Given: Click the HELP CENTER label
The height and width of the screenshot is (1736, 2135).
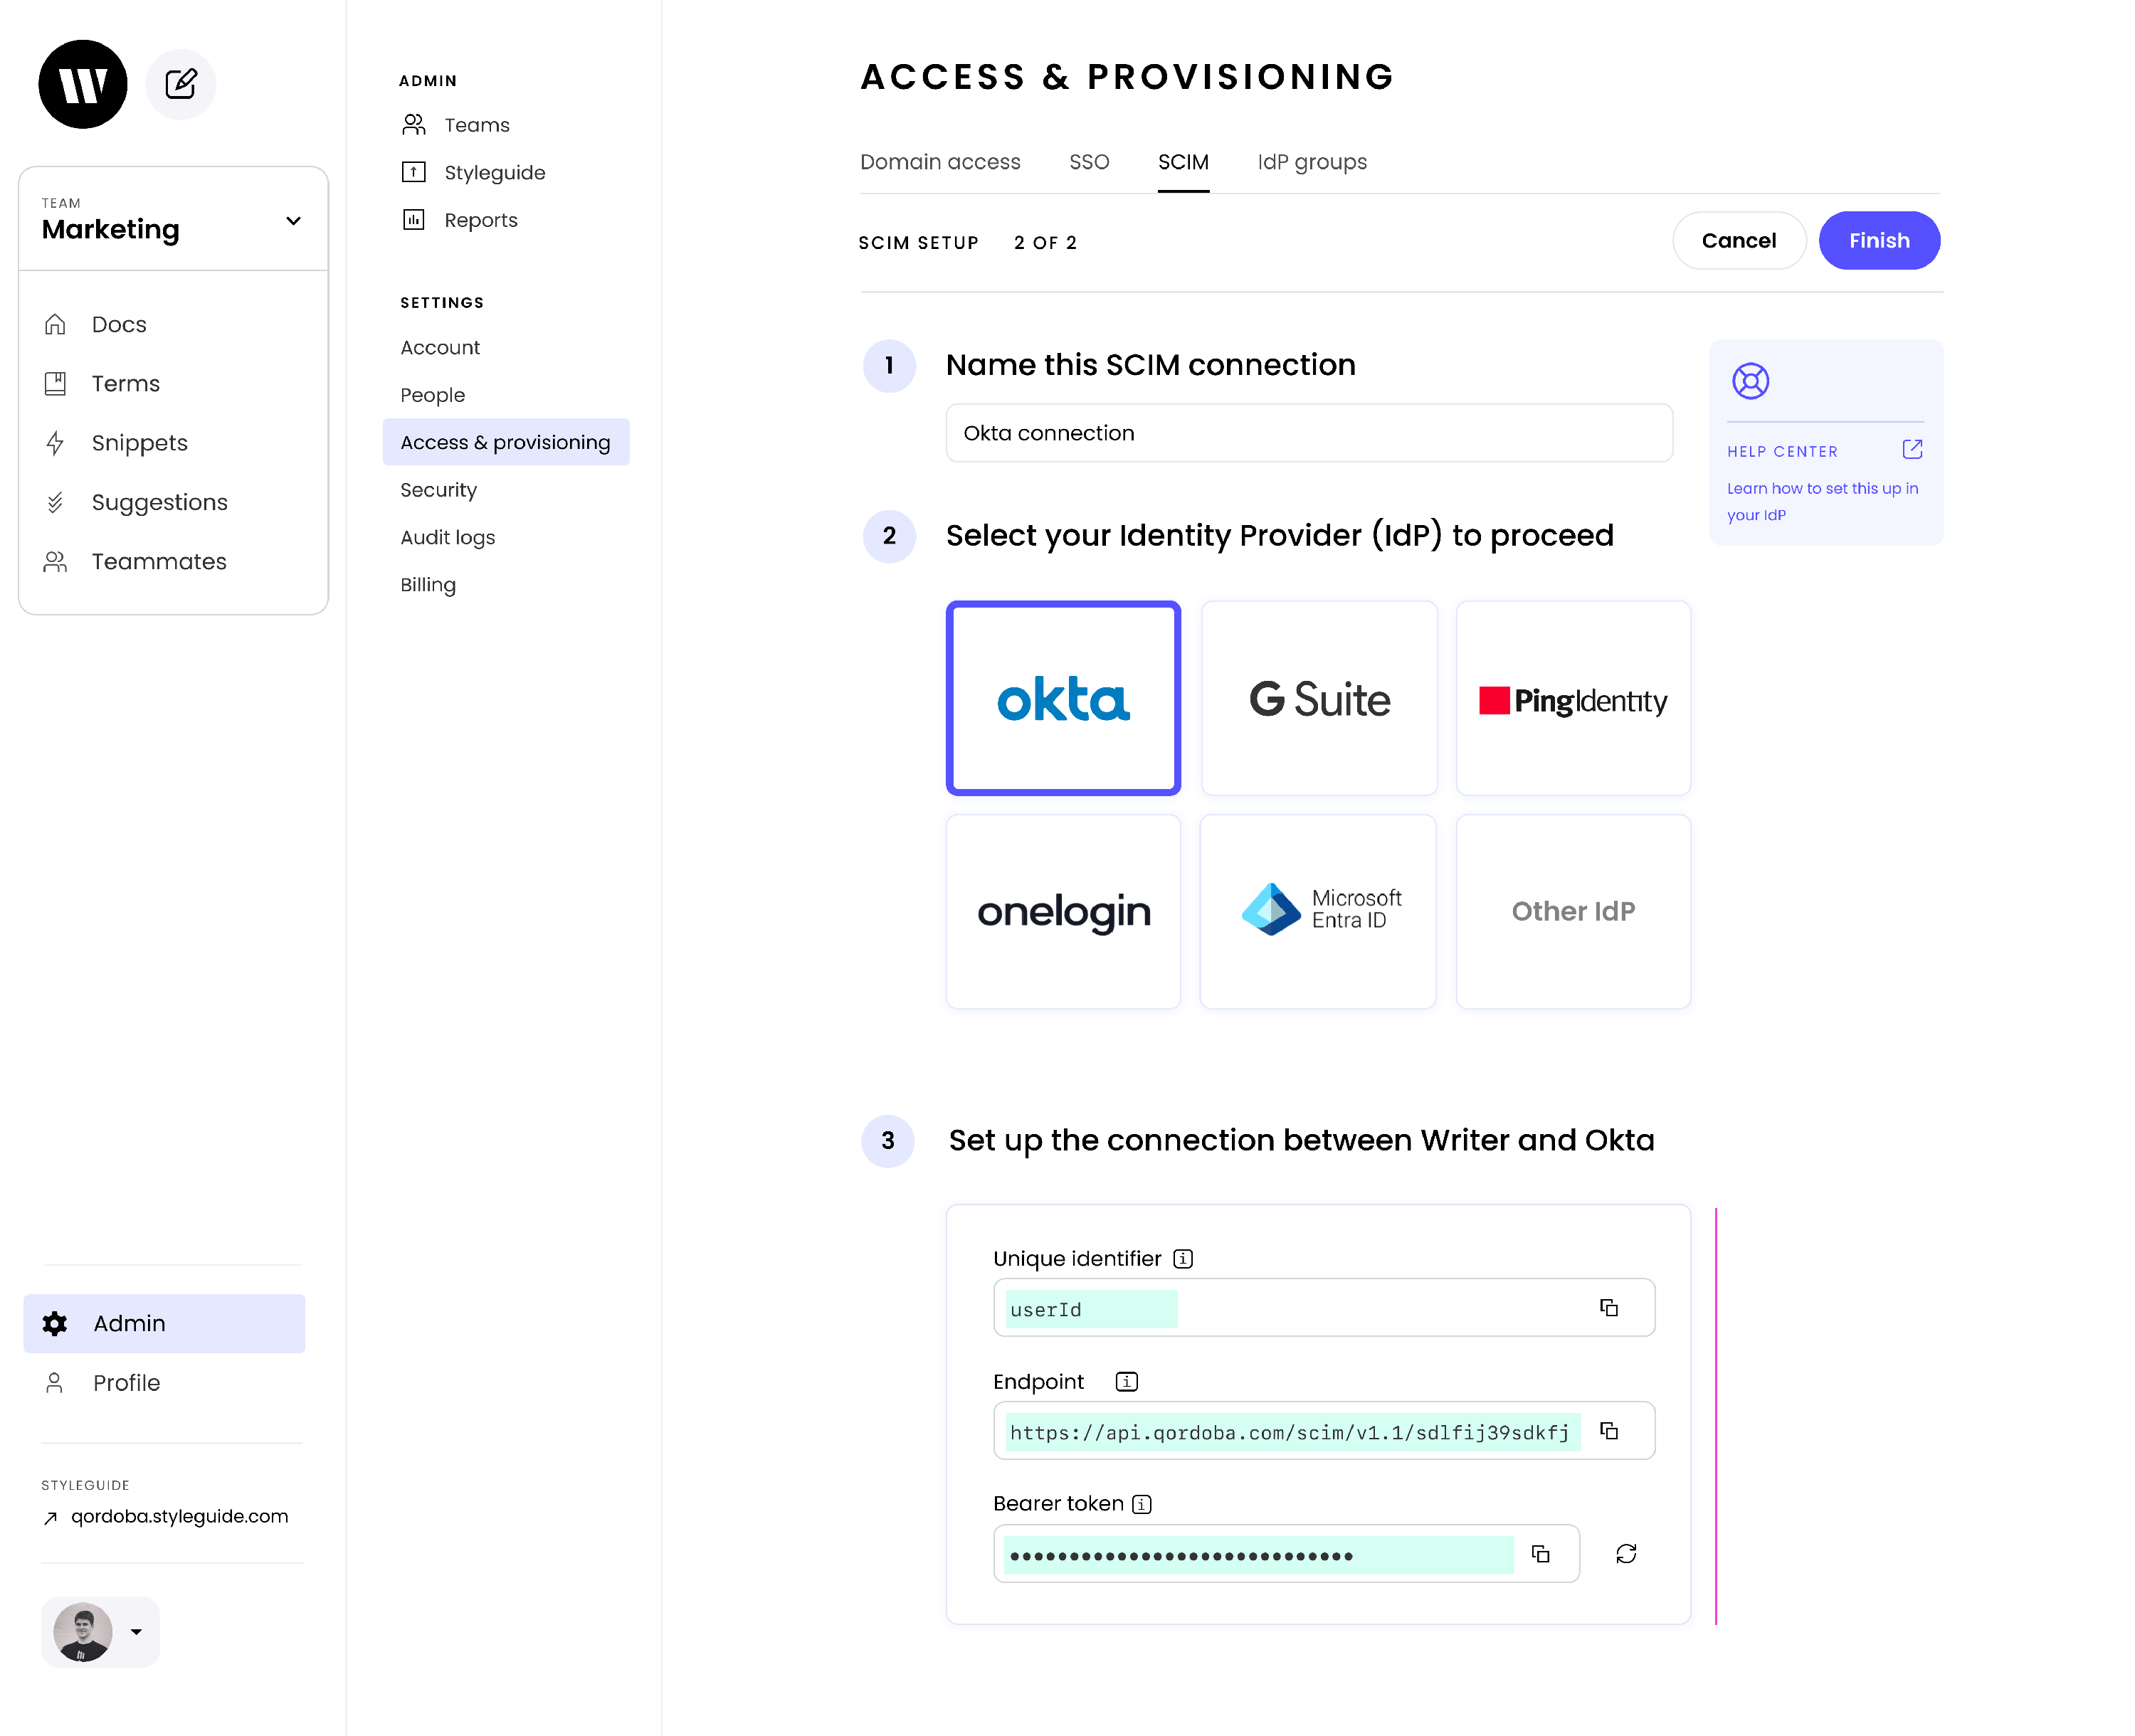Looking at the screenshot, I should coord(1782,451).
